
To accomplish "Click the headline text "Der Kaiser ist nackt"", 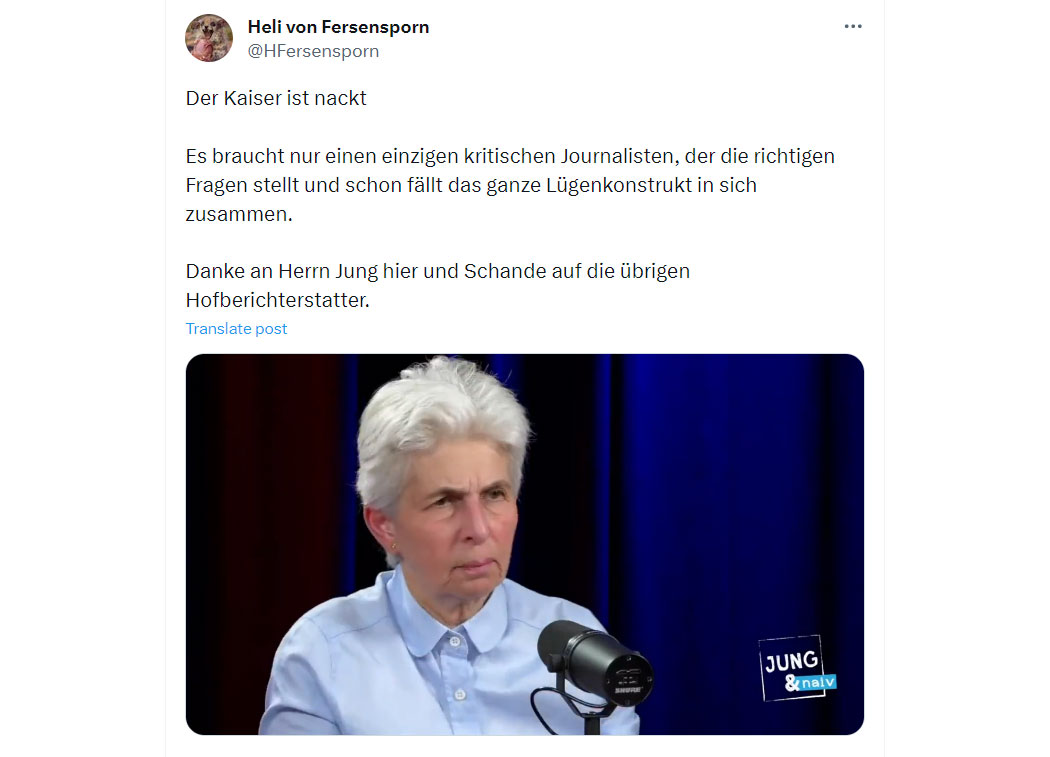I will click(276, 98).
